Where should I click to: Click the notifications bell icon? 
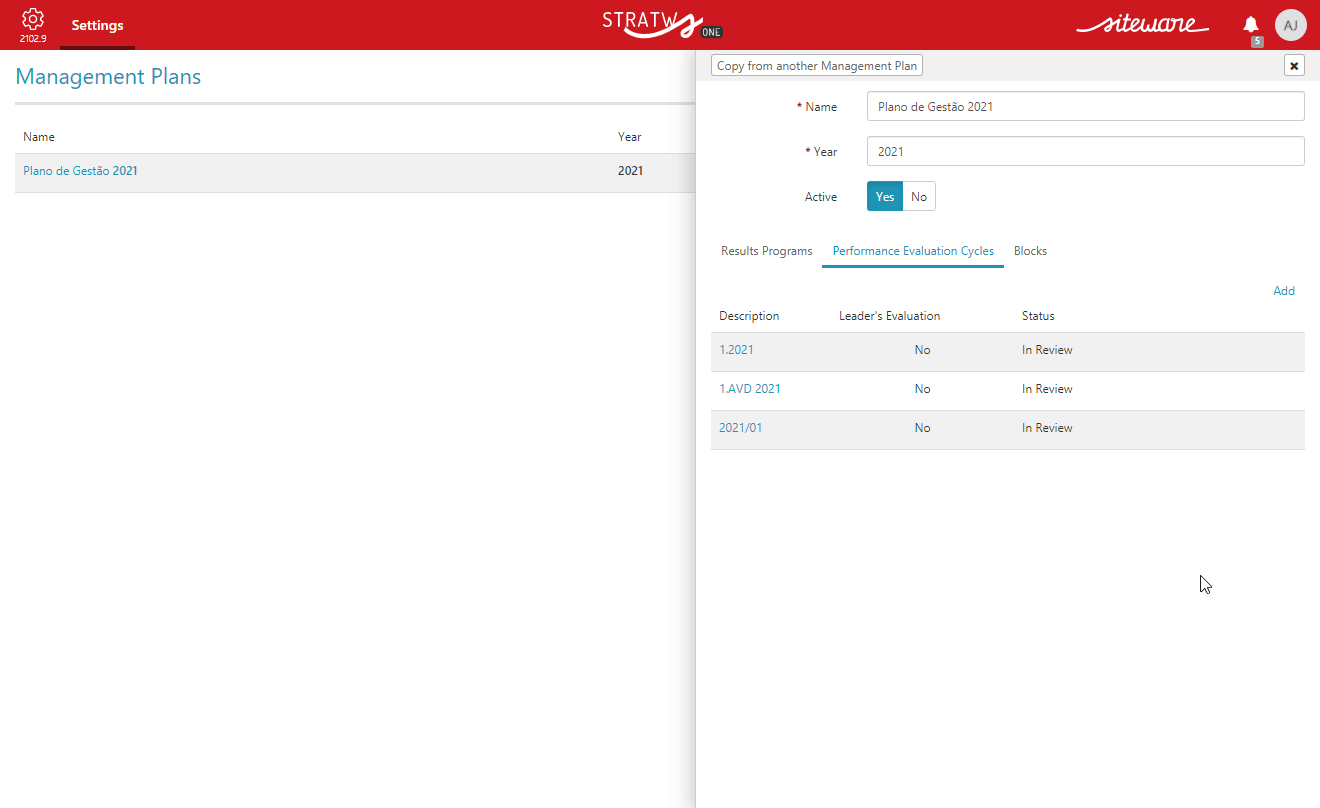pyautogui.click(x=1250, y=25)
